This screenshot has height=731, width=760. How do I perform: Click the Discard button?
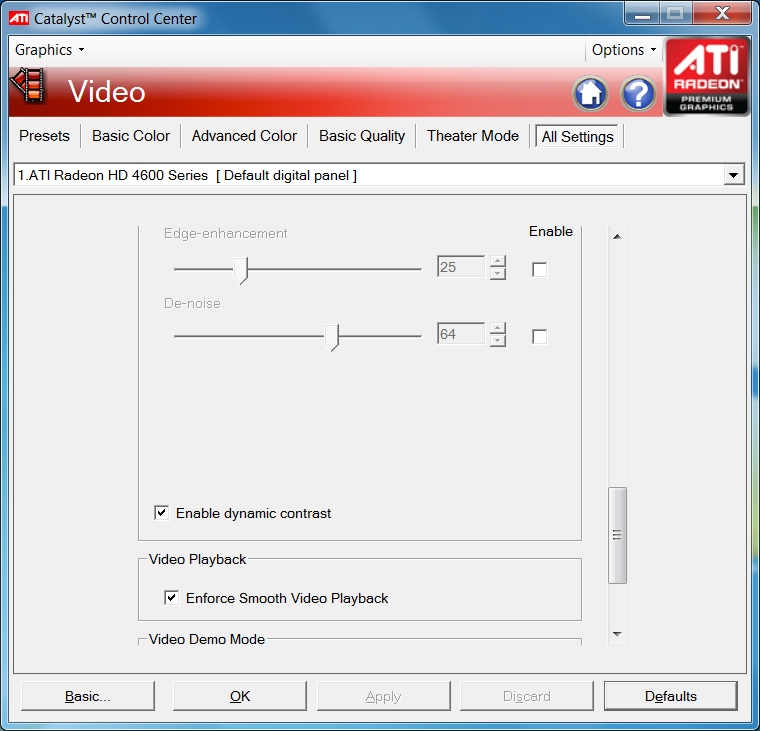click(527, 696)
